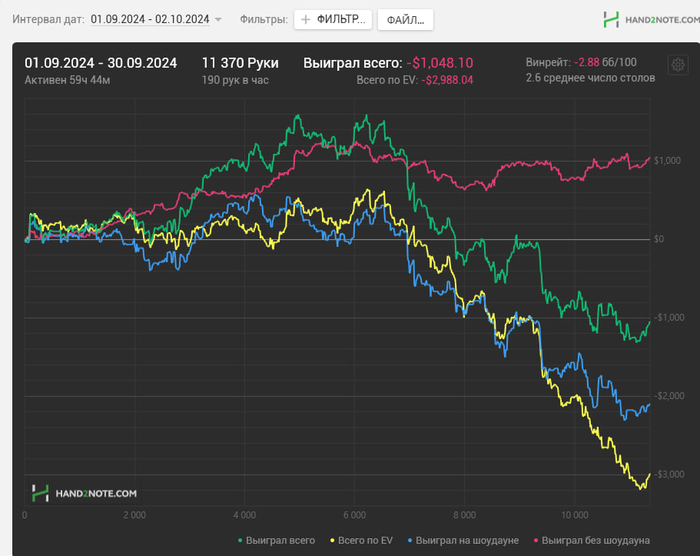Open the Фильтр menu

333,19
